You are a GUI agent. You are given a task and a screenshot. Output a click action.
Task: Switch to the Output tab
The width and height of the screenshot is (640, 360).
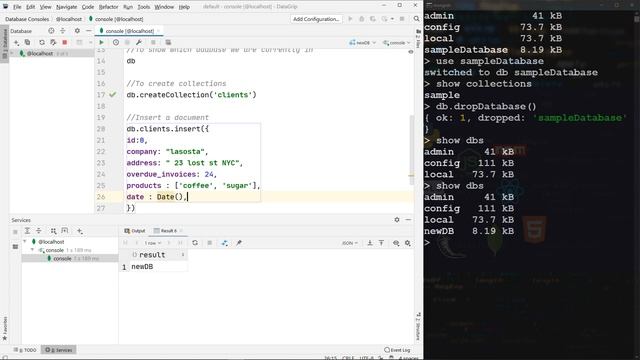coord(135,231)
